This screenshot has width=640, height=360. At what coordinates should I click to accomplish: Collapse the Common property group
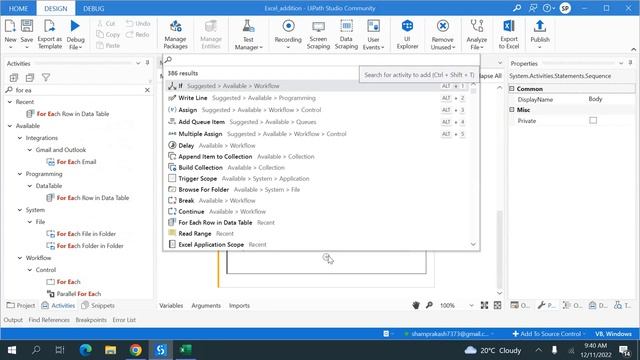point(512,89)
